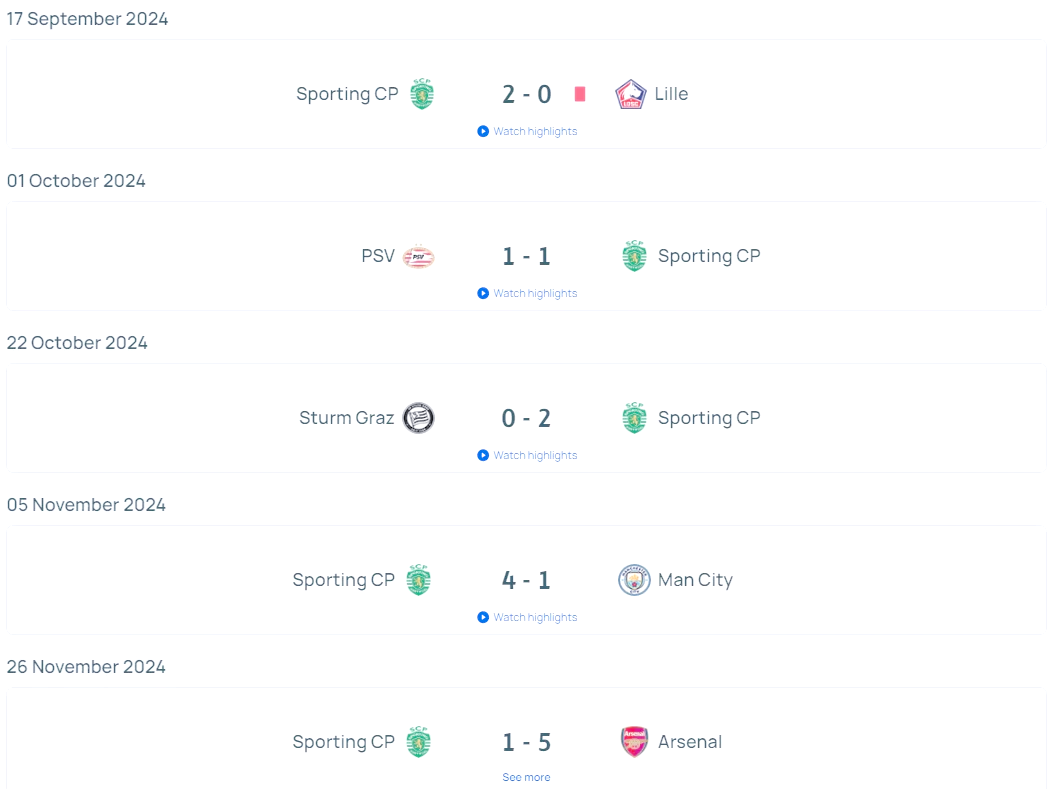
Task: Click the red card indicator beside Lille
Action: [580, 94]
